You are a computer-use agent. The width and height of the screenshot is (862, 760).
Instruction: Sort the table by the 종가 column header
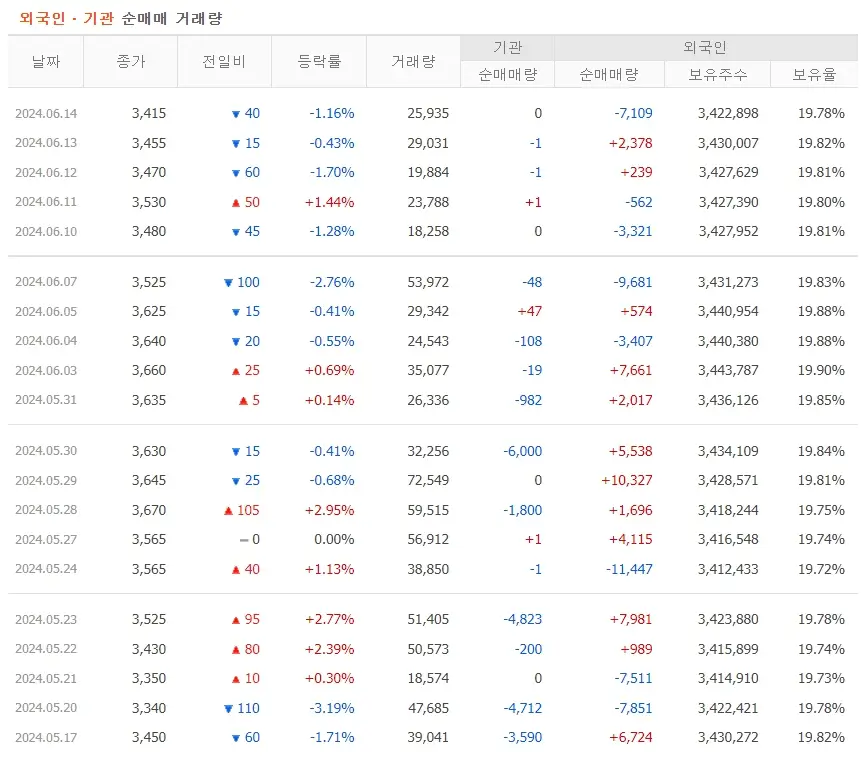(129, 61)
